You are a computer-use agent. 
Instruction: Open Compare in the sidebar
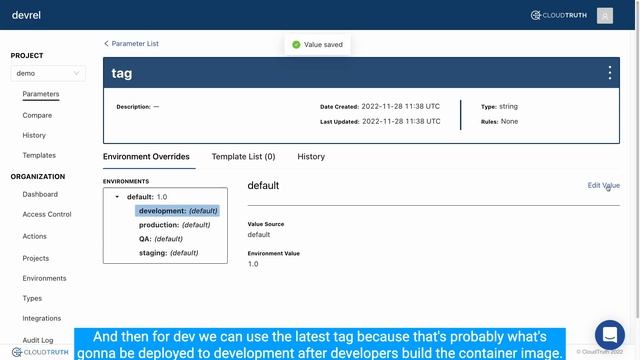[x=37, y=116]
